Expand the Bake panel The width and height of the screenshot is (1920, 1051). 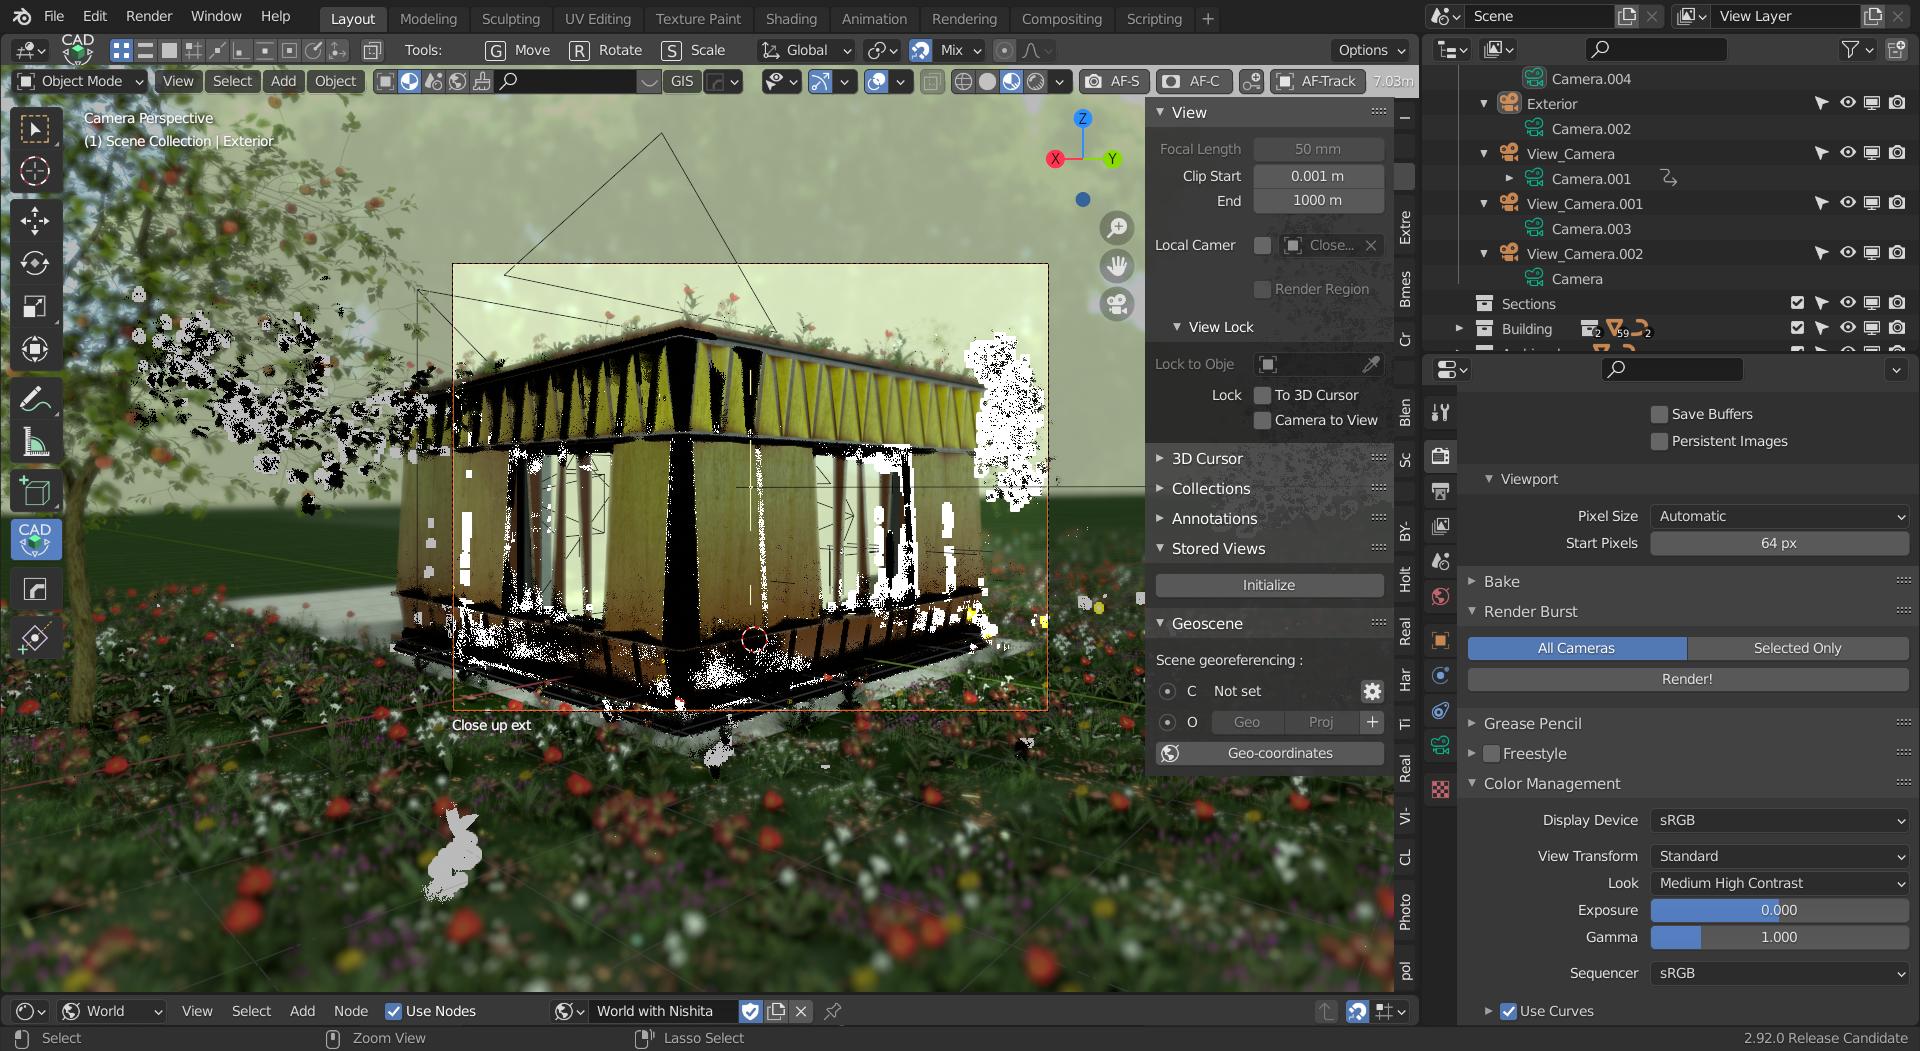point(1501,581)
